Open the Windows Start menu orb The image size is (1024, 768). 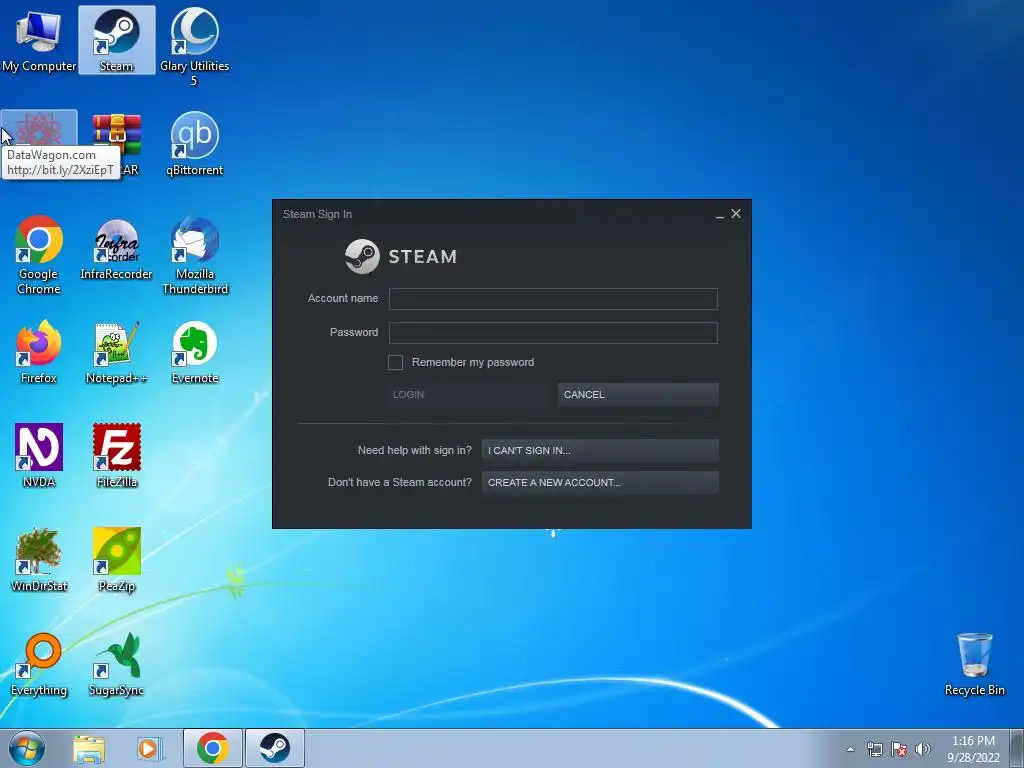(27, 748)
